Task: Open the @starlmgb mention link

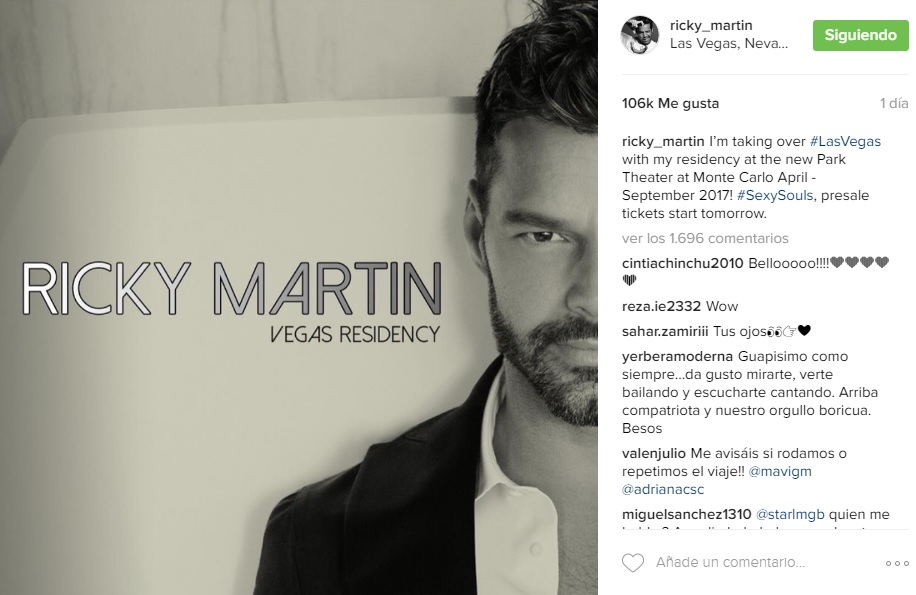Action: (790, 514)
